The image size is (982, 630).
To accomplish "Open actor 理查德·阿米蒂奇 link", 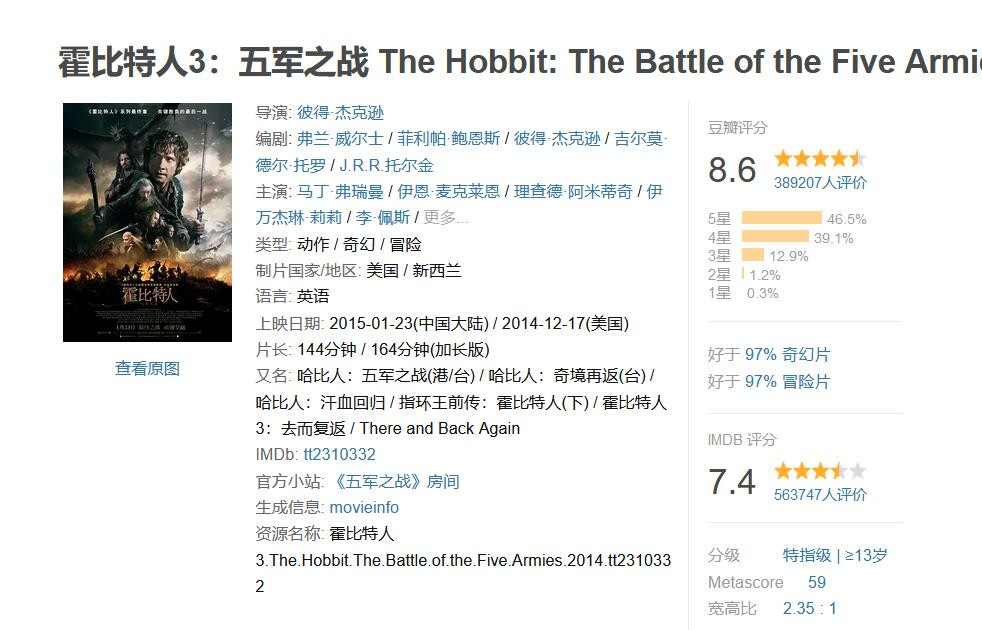I will [573, 192].
